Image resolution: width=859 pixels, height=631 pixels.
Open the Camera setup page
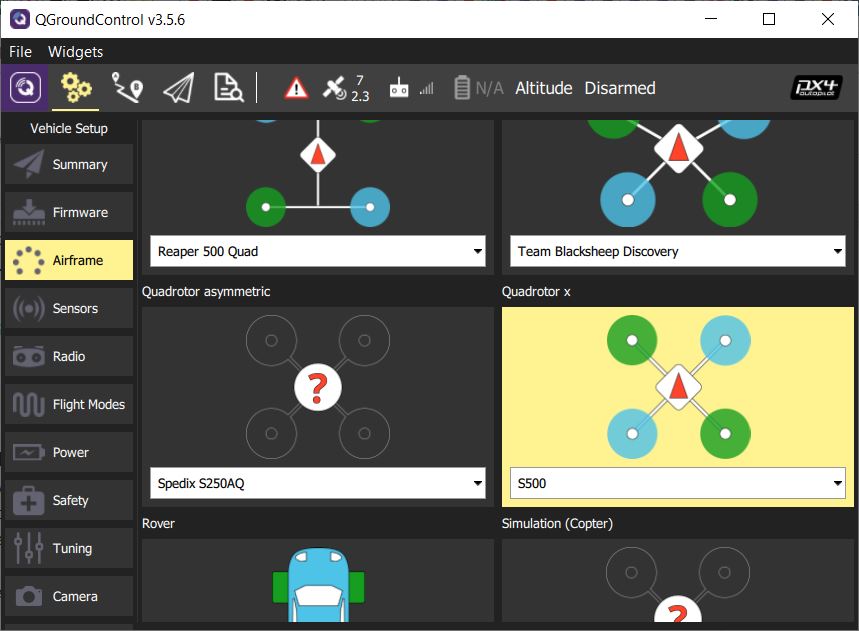point(69,596)
